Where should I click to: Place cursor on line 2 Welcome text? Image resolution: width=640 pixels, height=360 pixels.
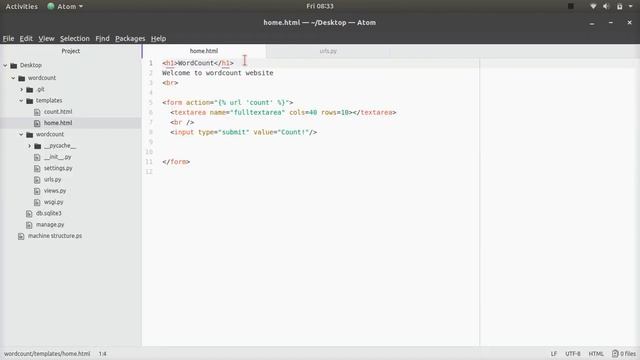click(218, 73)
